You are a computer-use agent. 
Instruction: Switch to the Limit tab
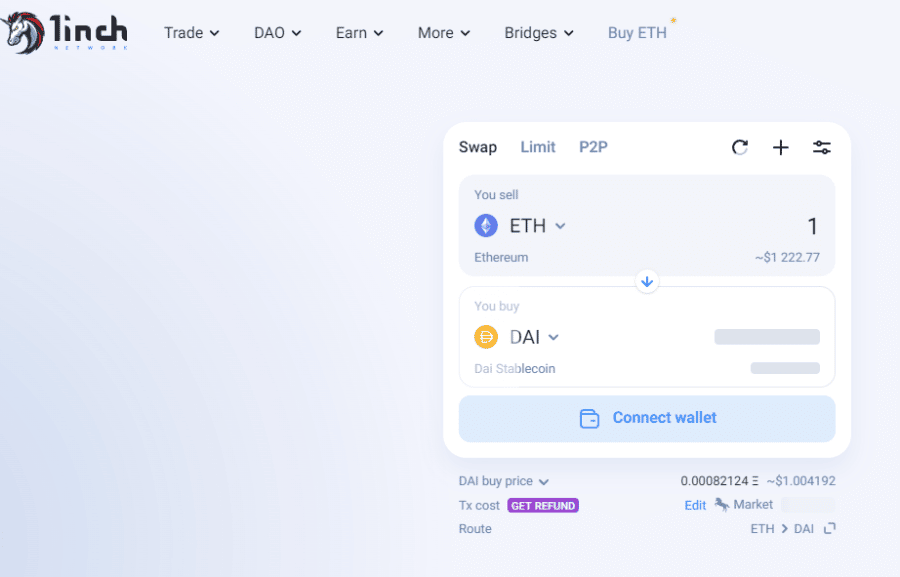[x=538, y=147]
